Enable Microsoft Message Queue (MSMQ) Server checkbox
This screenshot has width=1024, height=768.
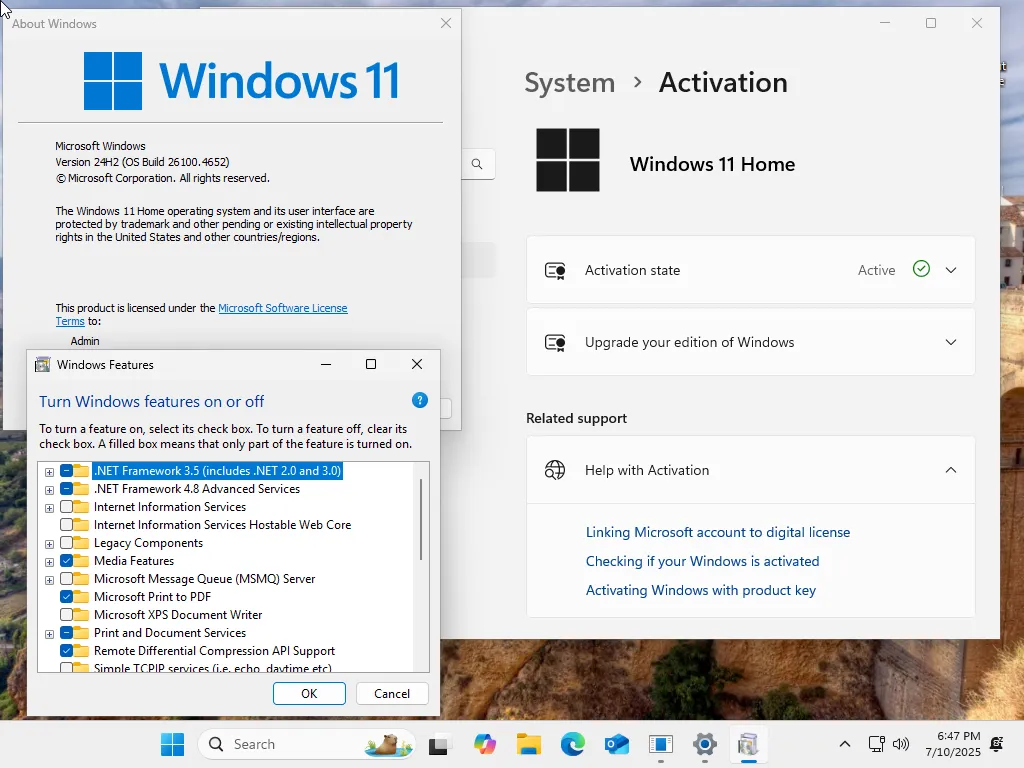point(67,579)
